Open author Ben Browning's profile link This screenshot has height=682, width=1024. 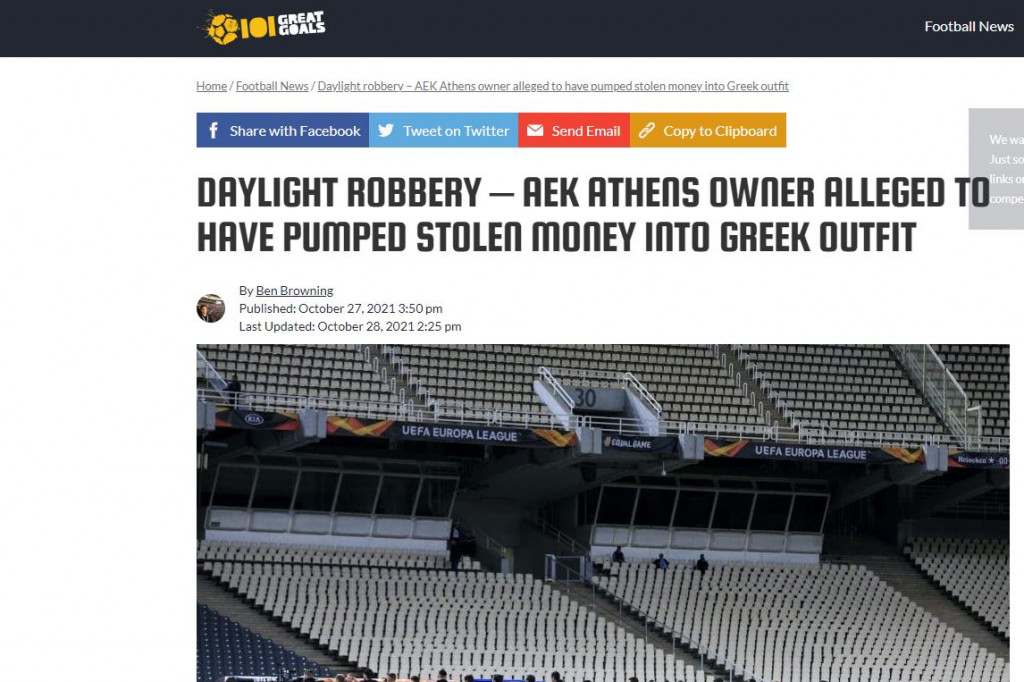295,291
